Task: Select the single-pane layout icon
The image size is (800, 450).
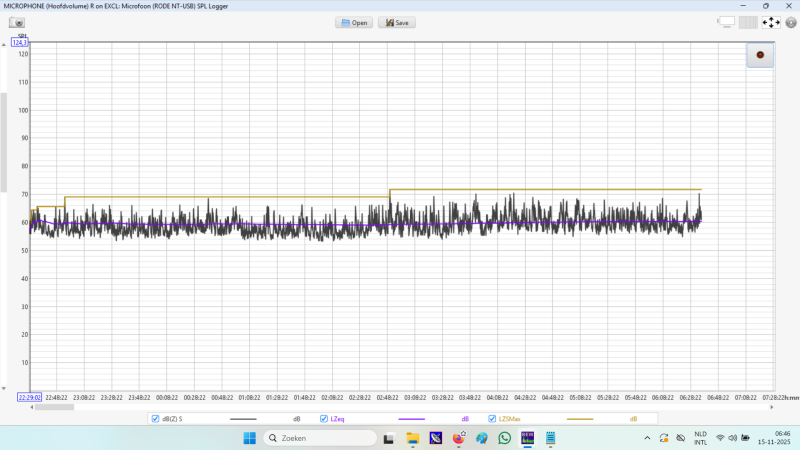Action: click(726, 22)
